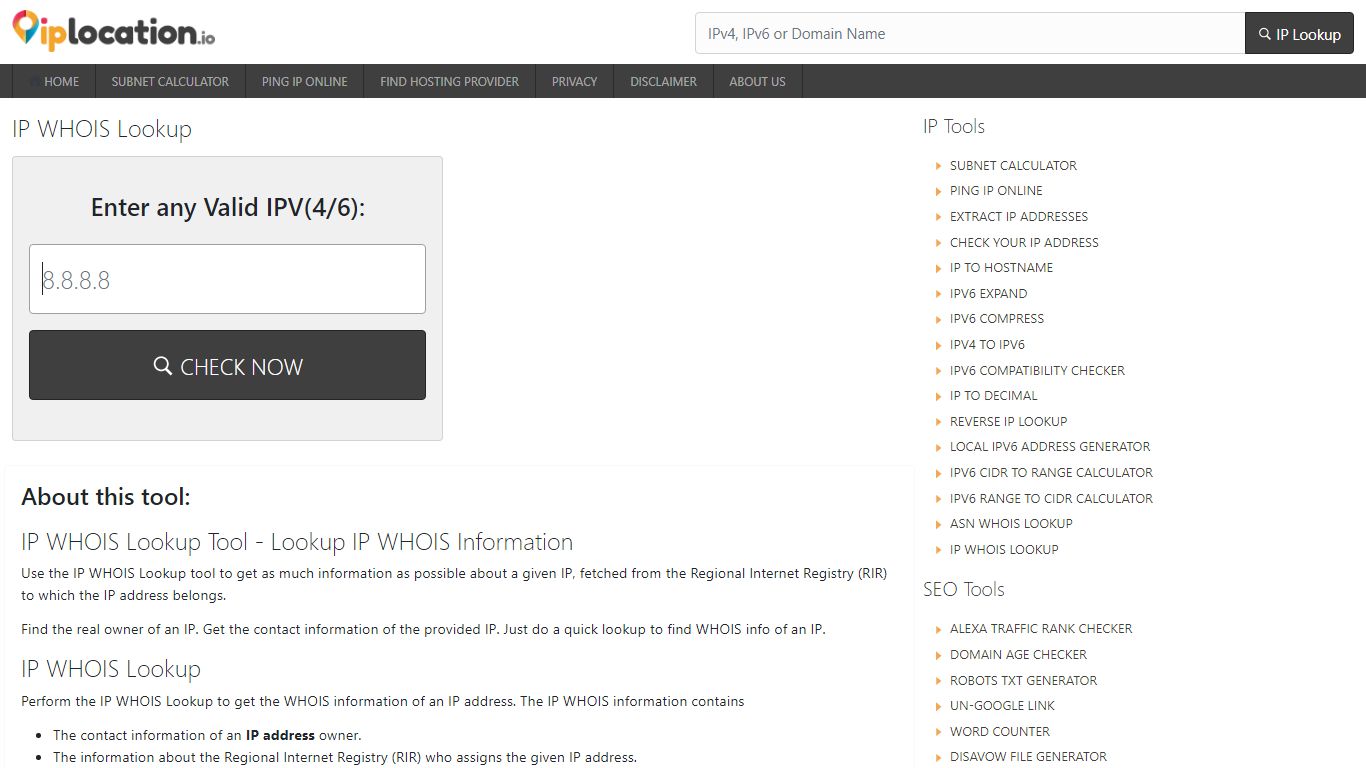Open IPV4 TO IPV6 tool link
Viewport: 1366px width, 768px height.
pos(987,345)
